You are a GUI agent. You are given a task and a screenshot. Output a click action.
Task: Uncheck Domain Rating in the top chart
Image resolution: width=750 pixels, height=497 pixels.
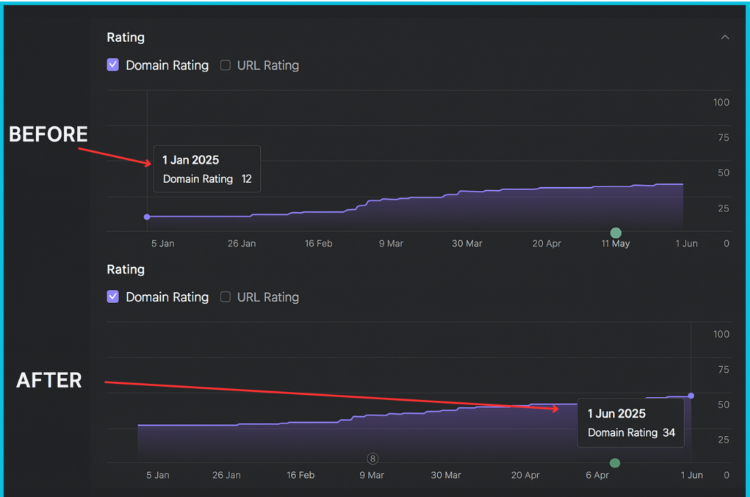[x=113, y=65]
